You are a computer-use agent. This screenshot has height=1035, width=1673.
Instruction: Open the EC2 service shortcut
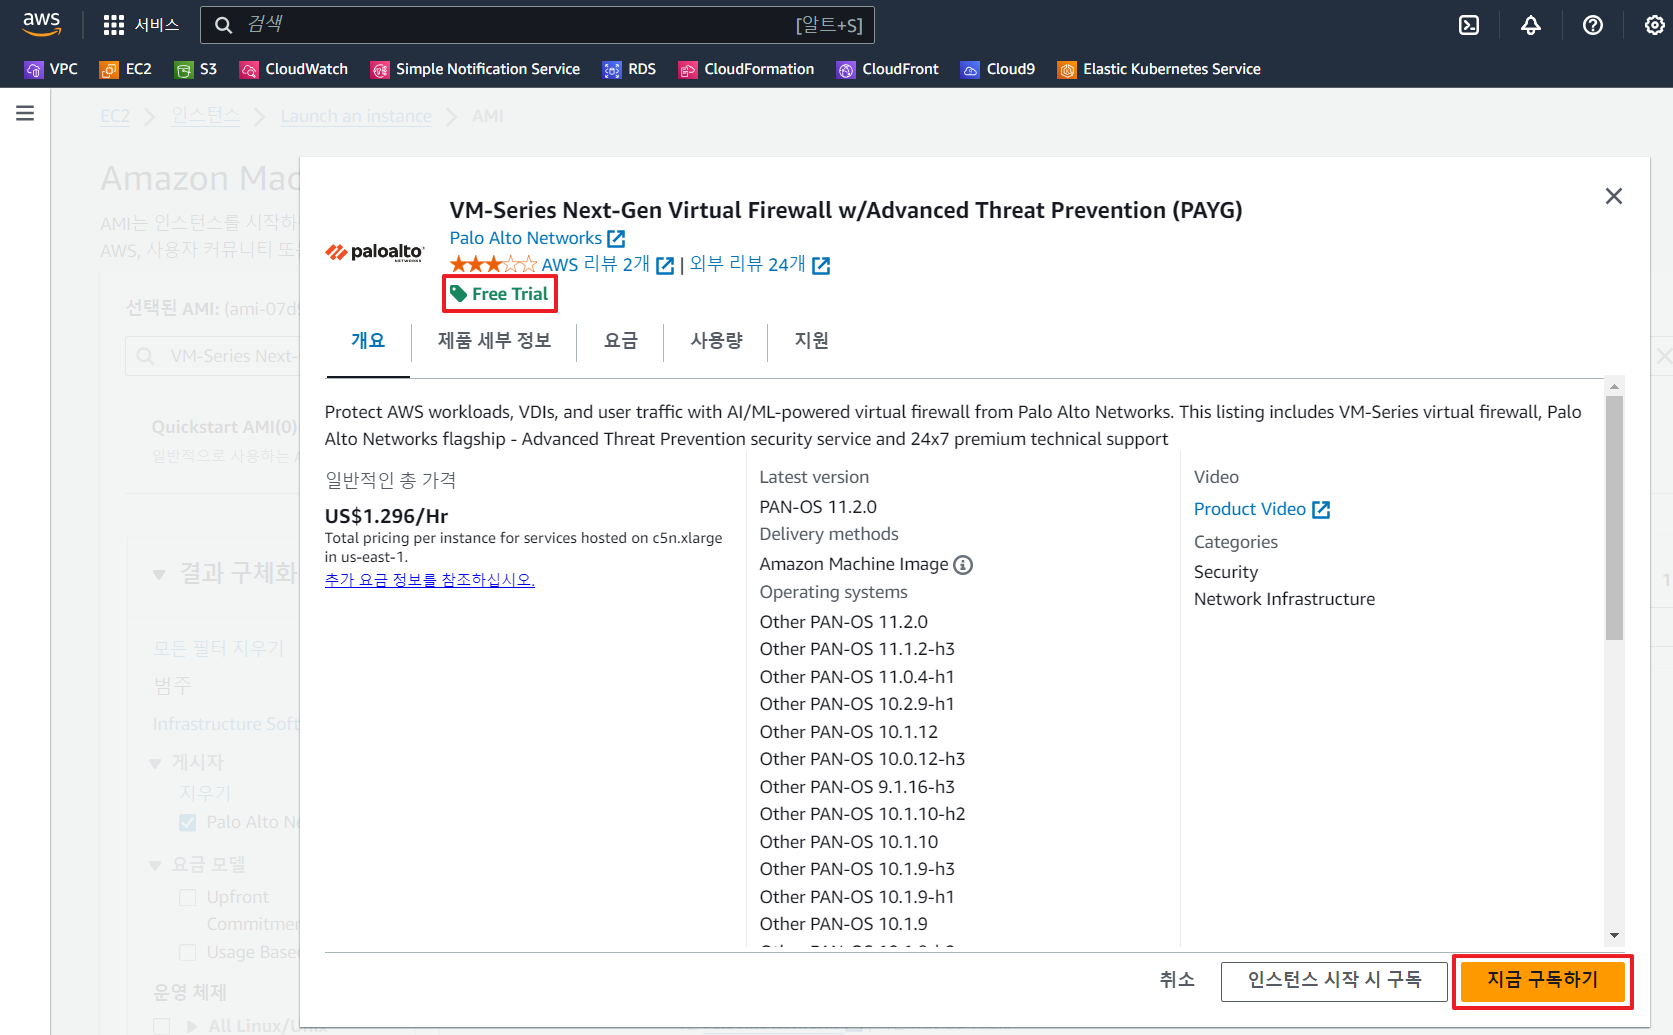click(x=126, y=69)
